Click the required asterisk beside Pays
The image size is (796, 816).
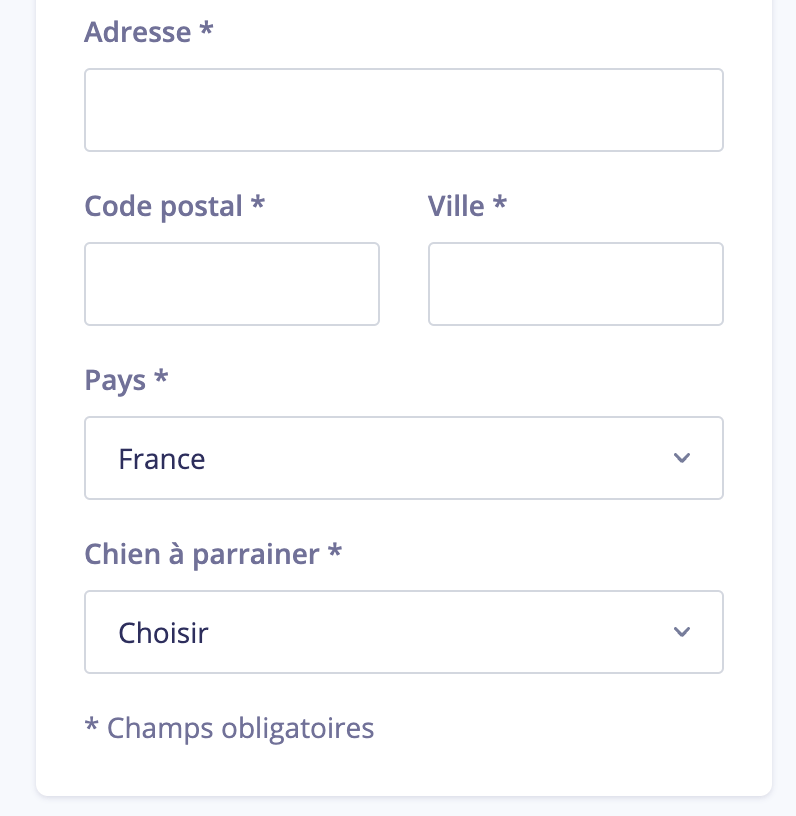(x=161, y=377)
